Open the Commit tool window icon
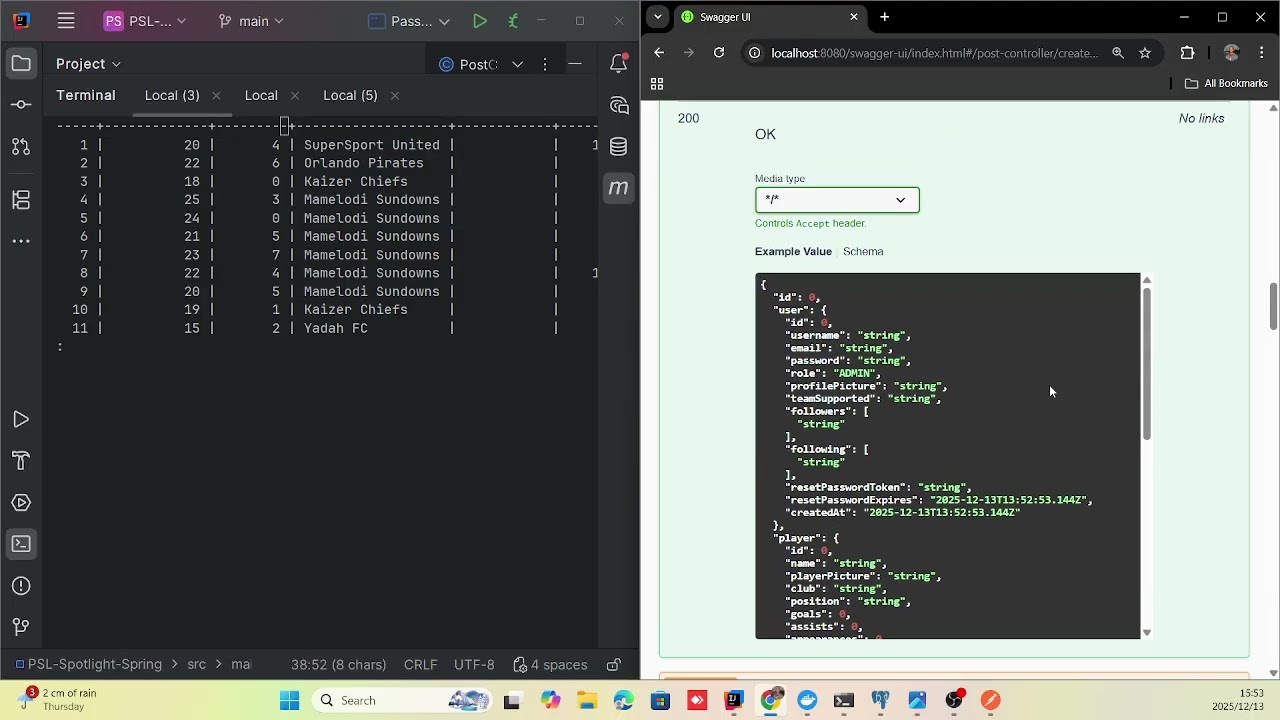Viewport: 1280px width, 720px height. click(21, 105)
